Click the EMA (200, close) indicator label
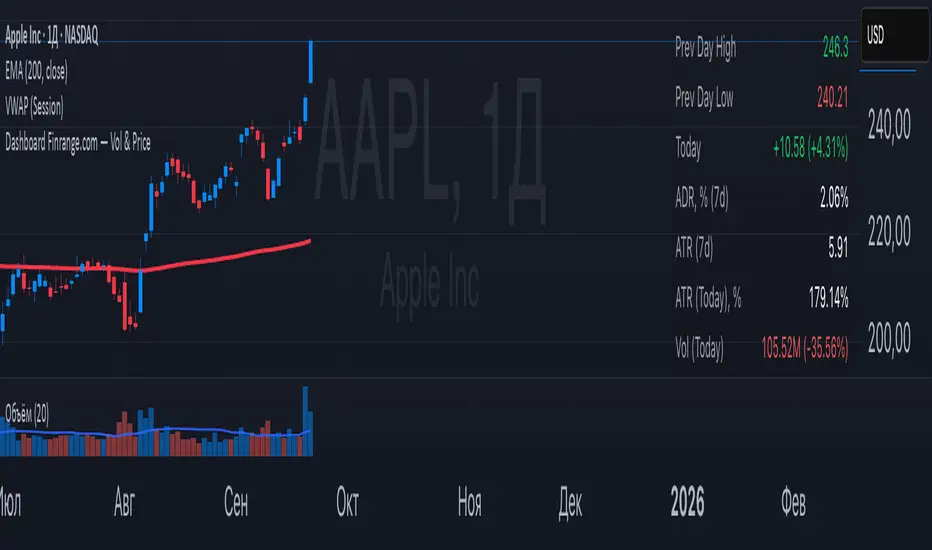The height and width of the screenshot is (550, 932). tap(36, 71)
